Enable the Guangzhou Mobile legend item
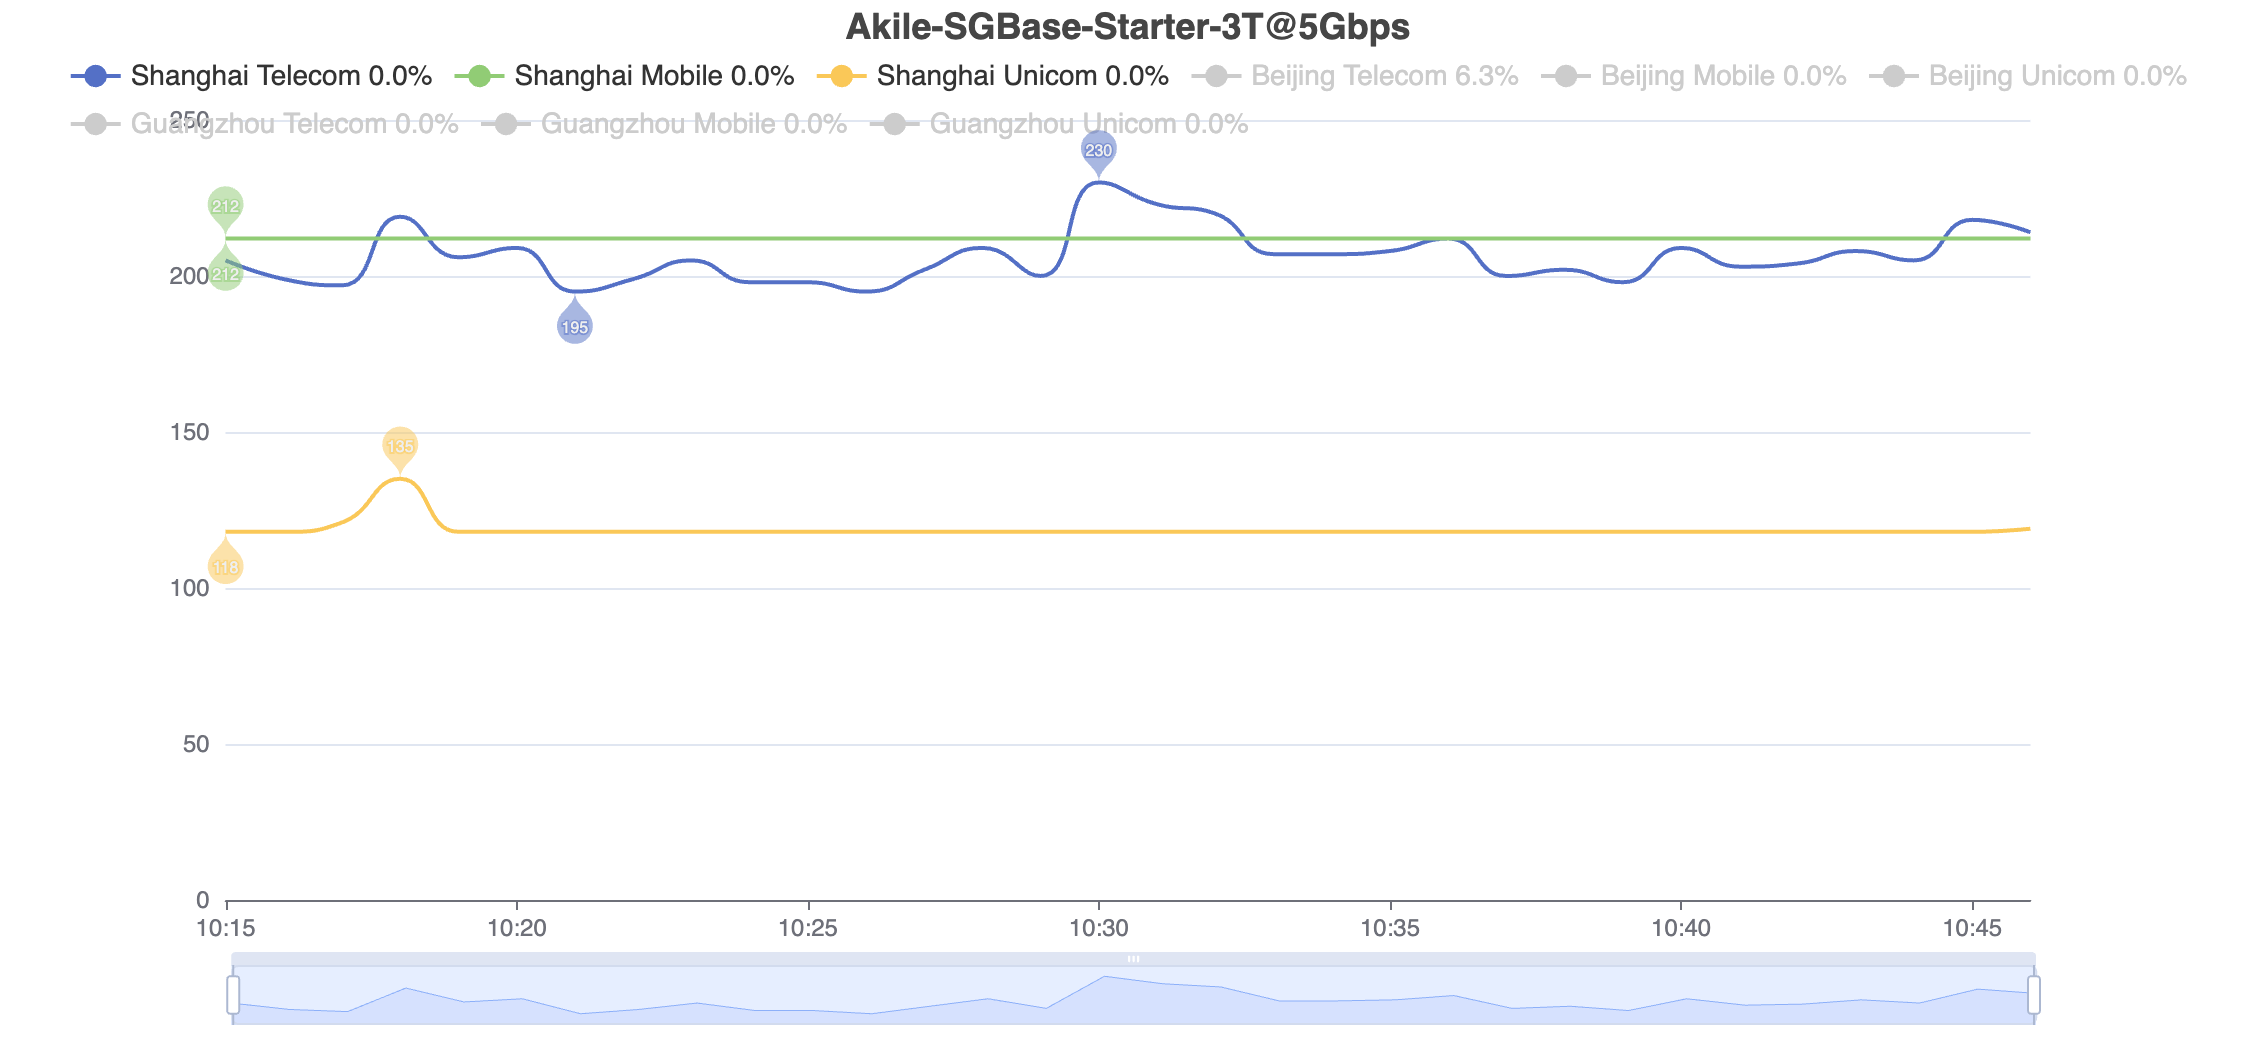The height and width of the screenshot is (1040, 2256). coord(665,124)
